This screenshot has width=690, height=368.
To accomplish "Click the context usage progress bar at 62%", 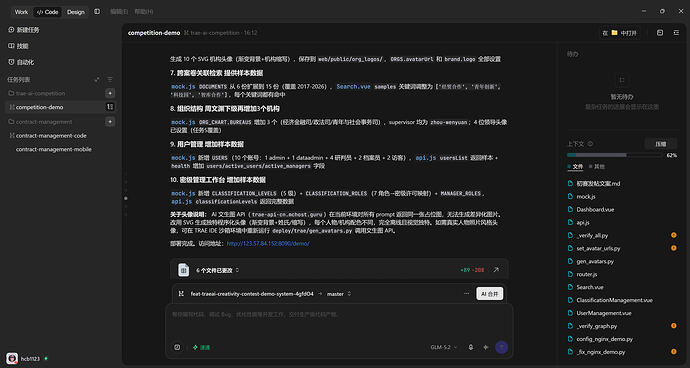I will click(614, 155).
